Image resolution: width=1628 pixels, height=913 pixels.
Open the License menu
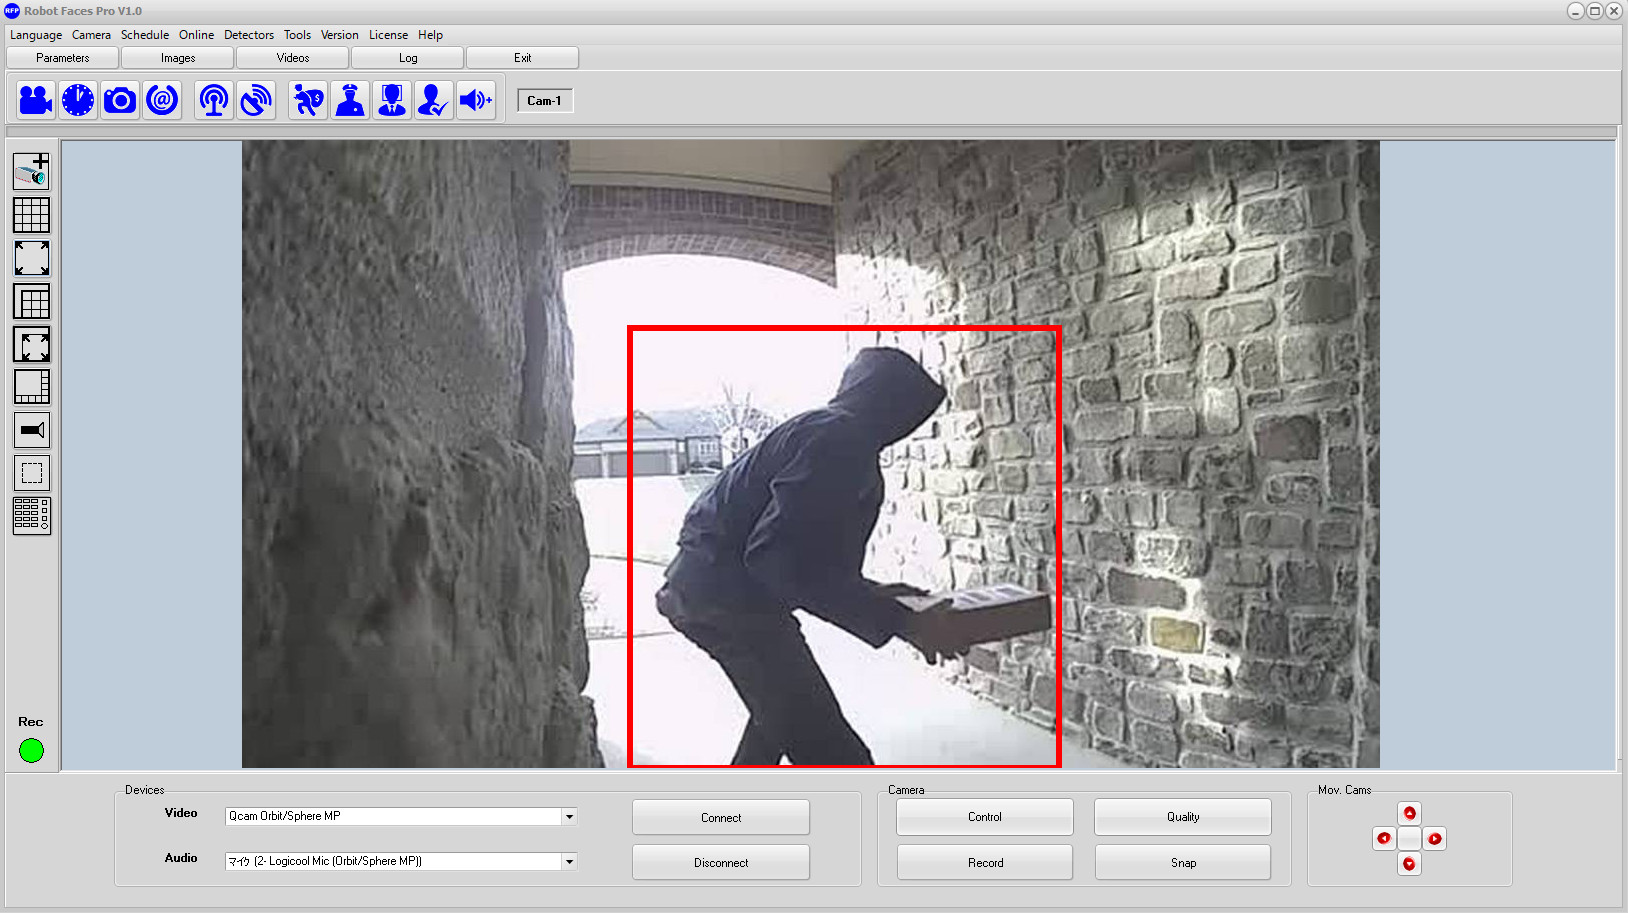click(x=388, y=35)
